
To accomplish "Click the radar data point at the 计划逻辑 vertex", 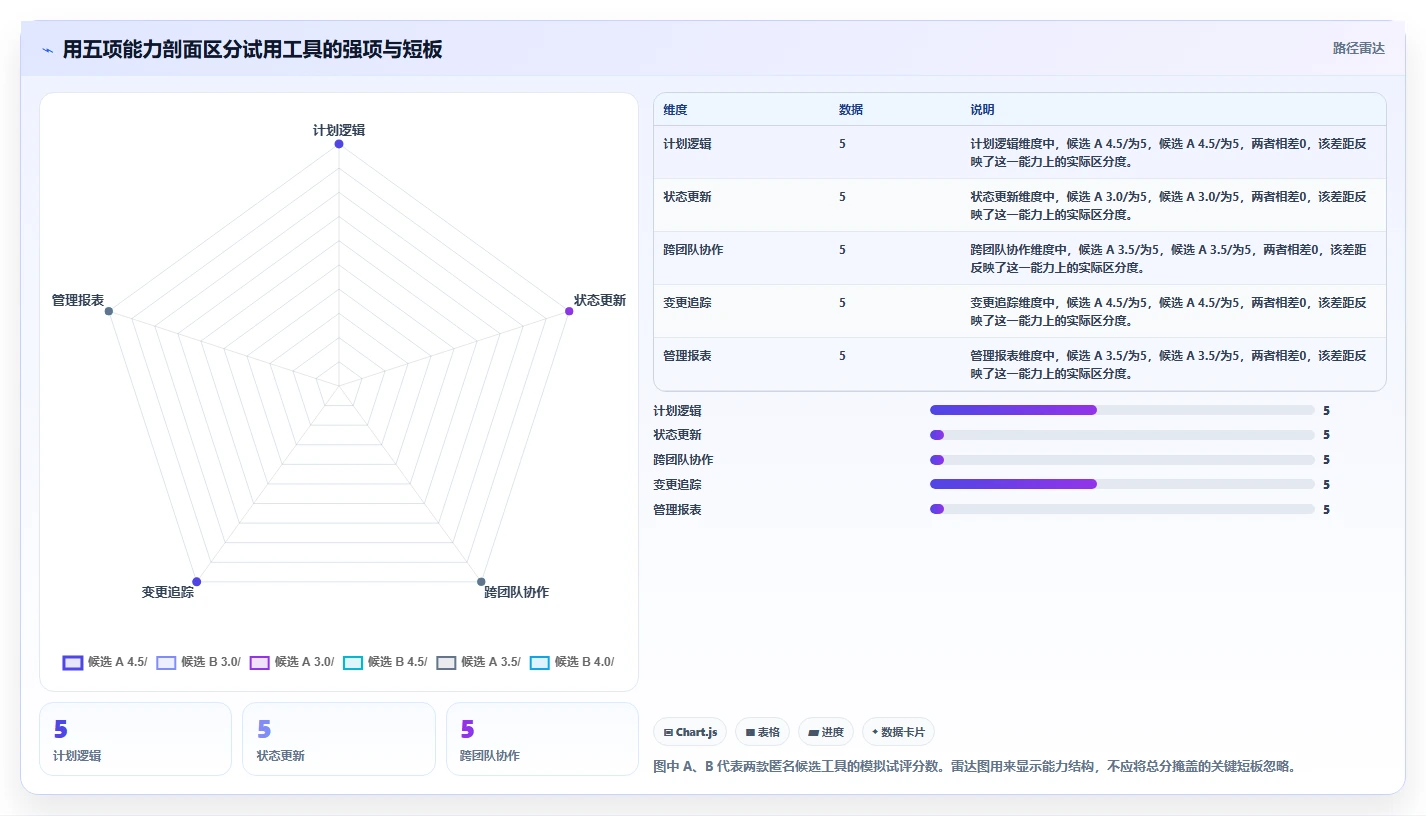I will (x=339, y=144).
